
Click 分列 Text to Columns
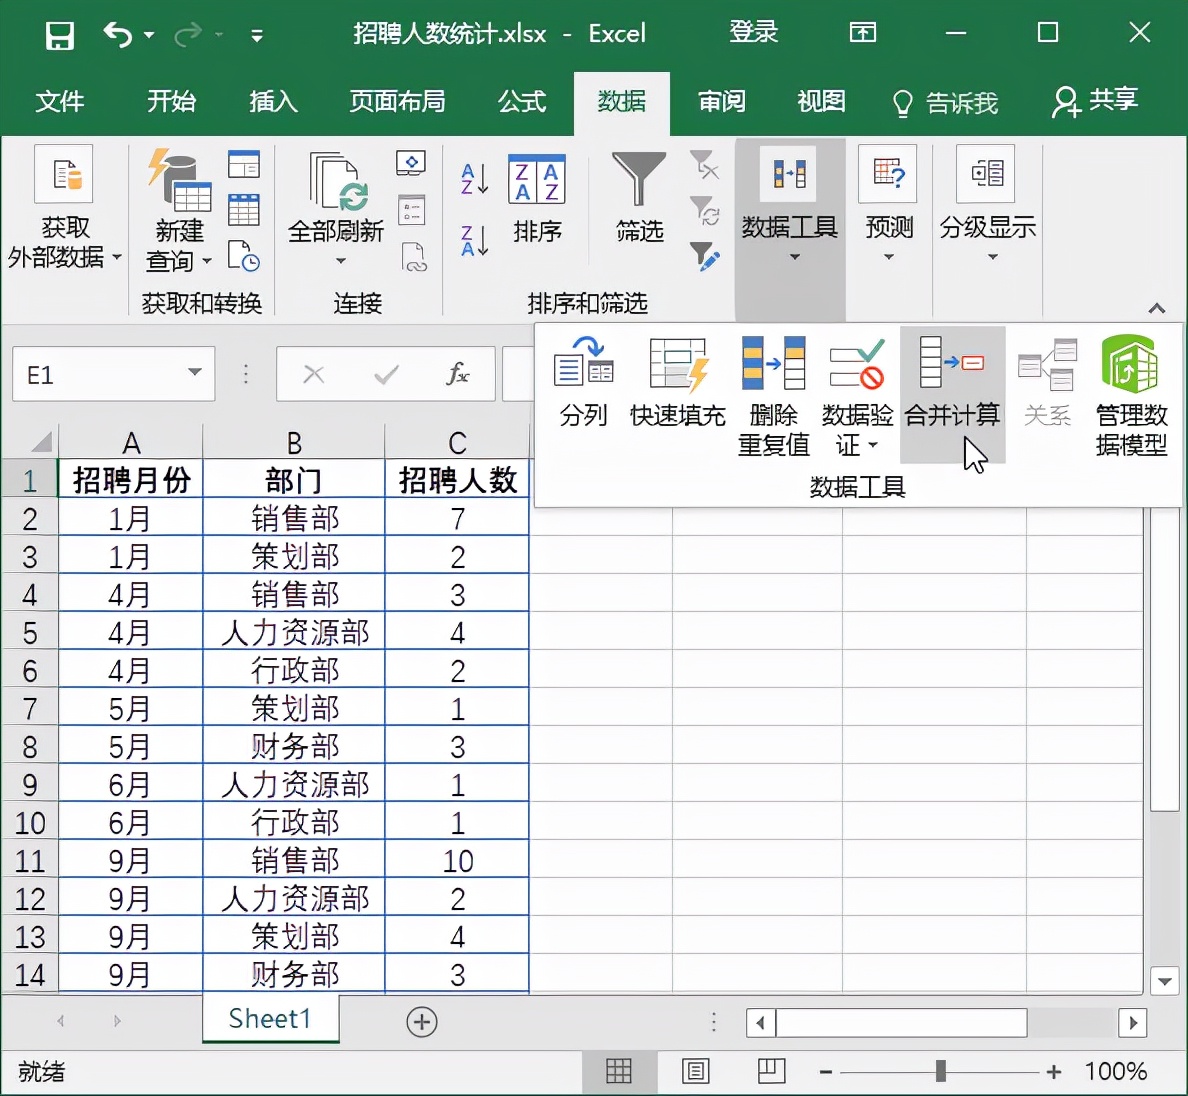coord(583,382)
